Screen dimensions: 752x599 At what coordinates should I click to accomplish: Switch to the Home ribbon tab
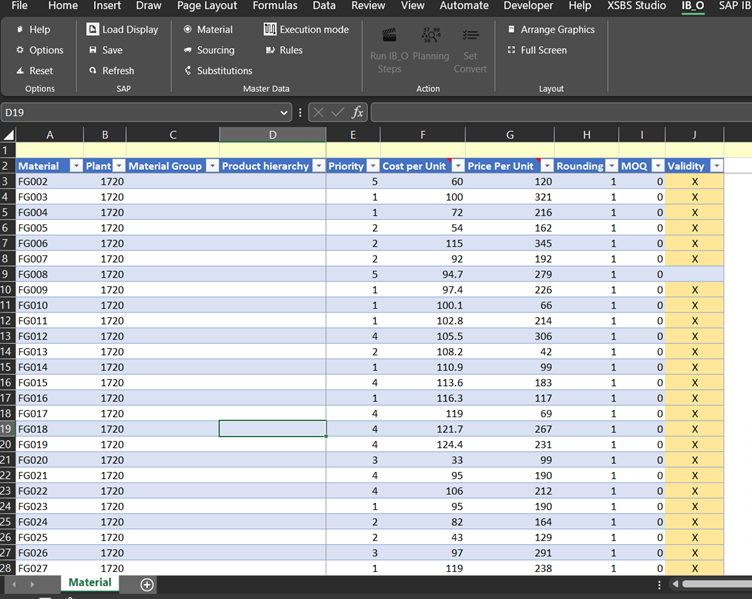[63, 6]
